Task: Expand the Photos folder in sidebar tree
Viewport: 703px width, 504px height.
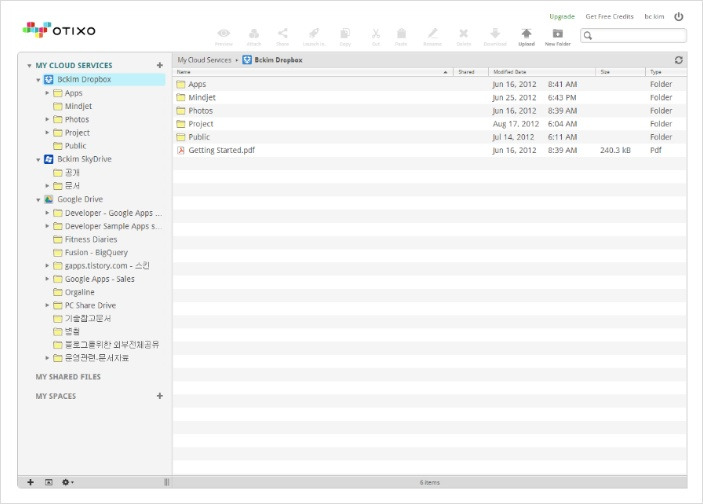Action: [x=47, y=119]
